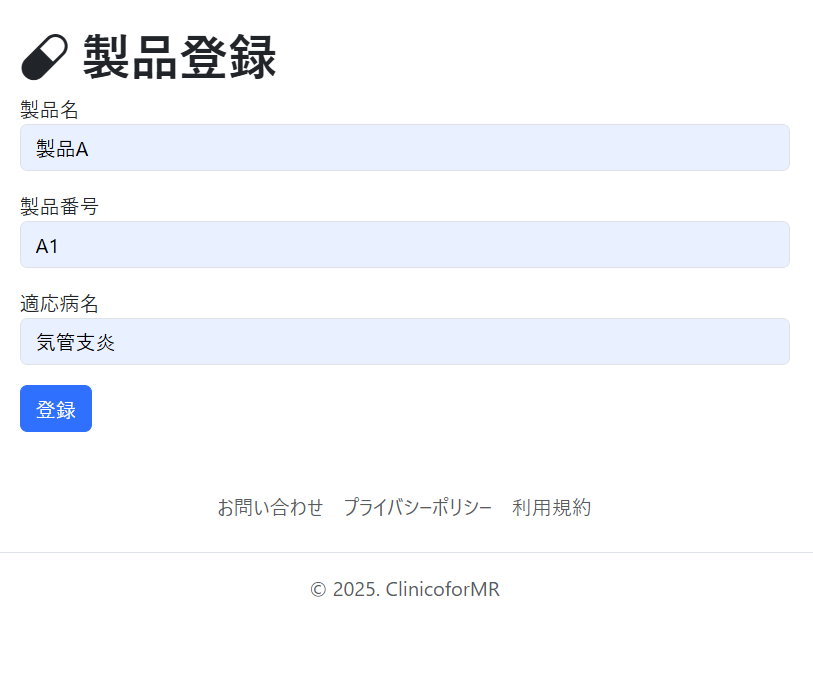Focus the first form field on the page
Viewport: 813px width, 691px height.
pyautogui.click(x=404, y=147)
